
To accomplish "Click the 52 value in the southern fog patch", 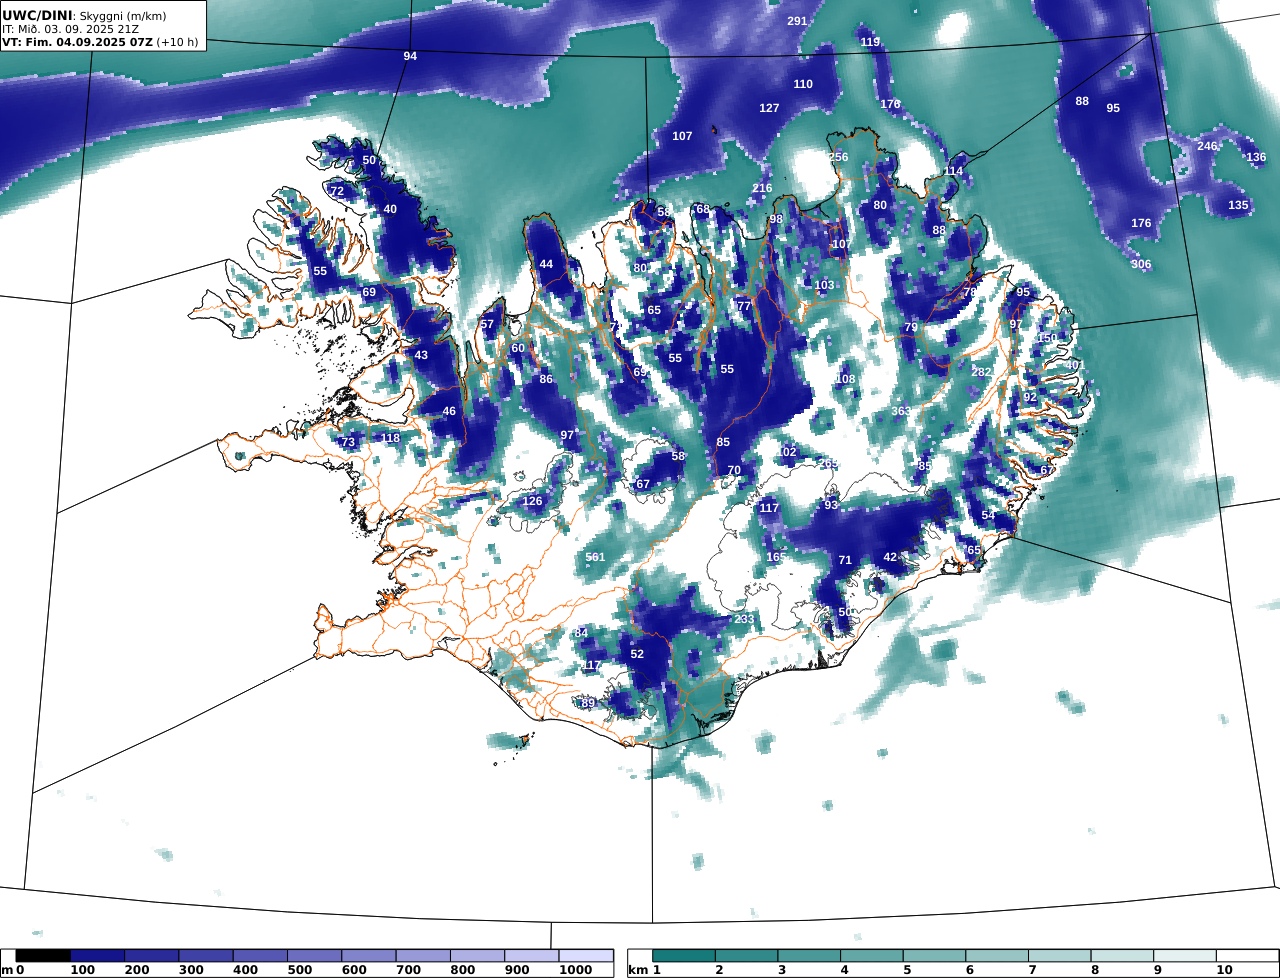I will point(637,654).
